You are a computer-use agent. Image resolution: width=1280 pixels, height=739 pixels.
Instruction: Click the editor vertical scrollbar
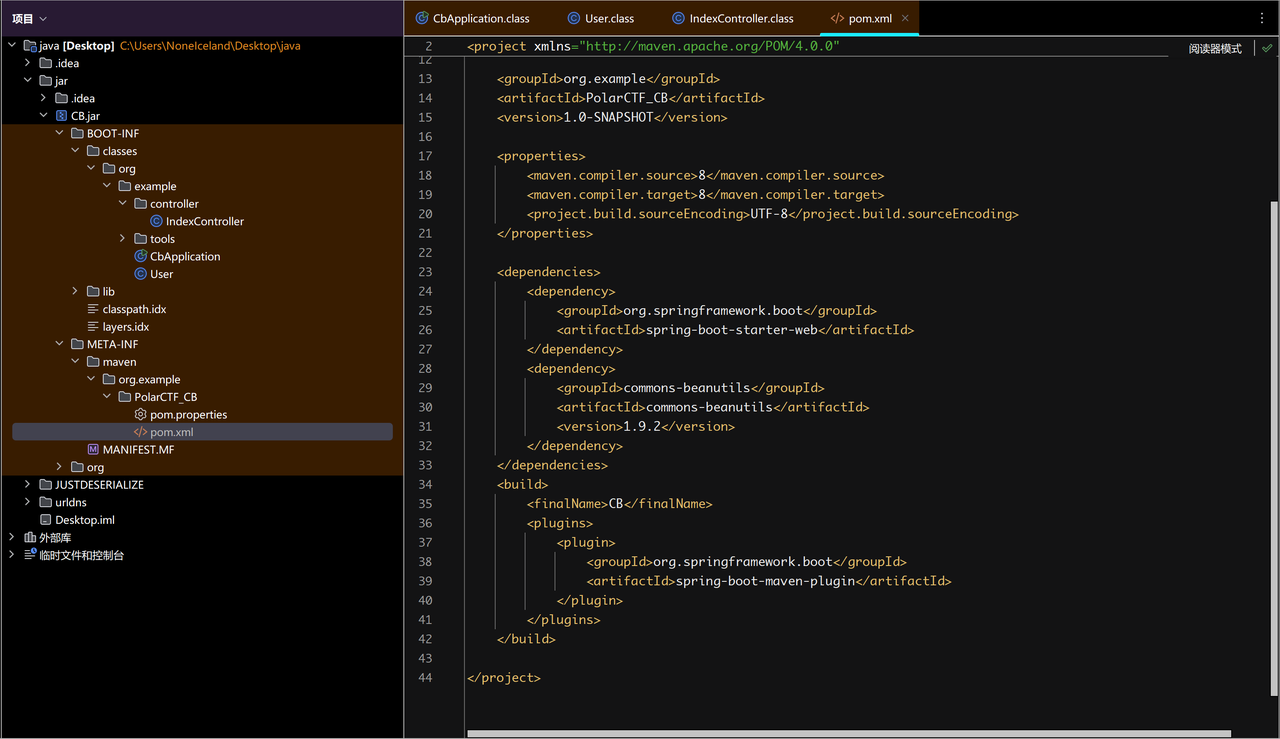[x=1274, y=447]
